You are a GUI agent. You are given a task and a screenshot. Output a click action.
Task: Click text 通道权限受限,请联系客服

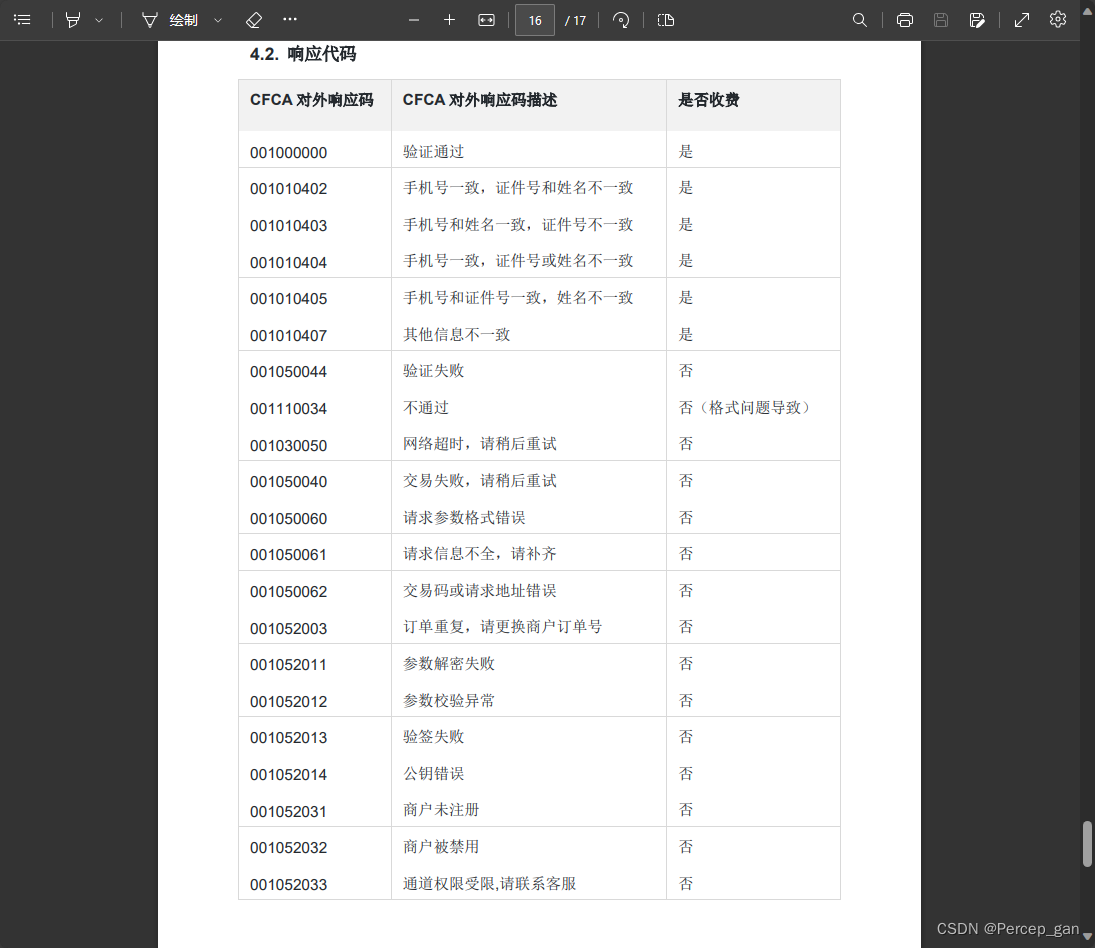coord(490,884)
